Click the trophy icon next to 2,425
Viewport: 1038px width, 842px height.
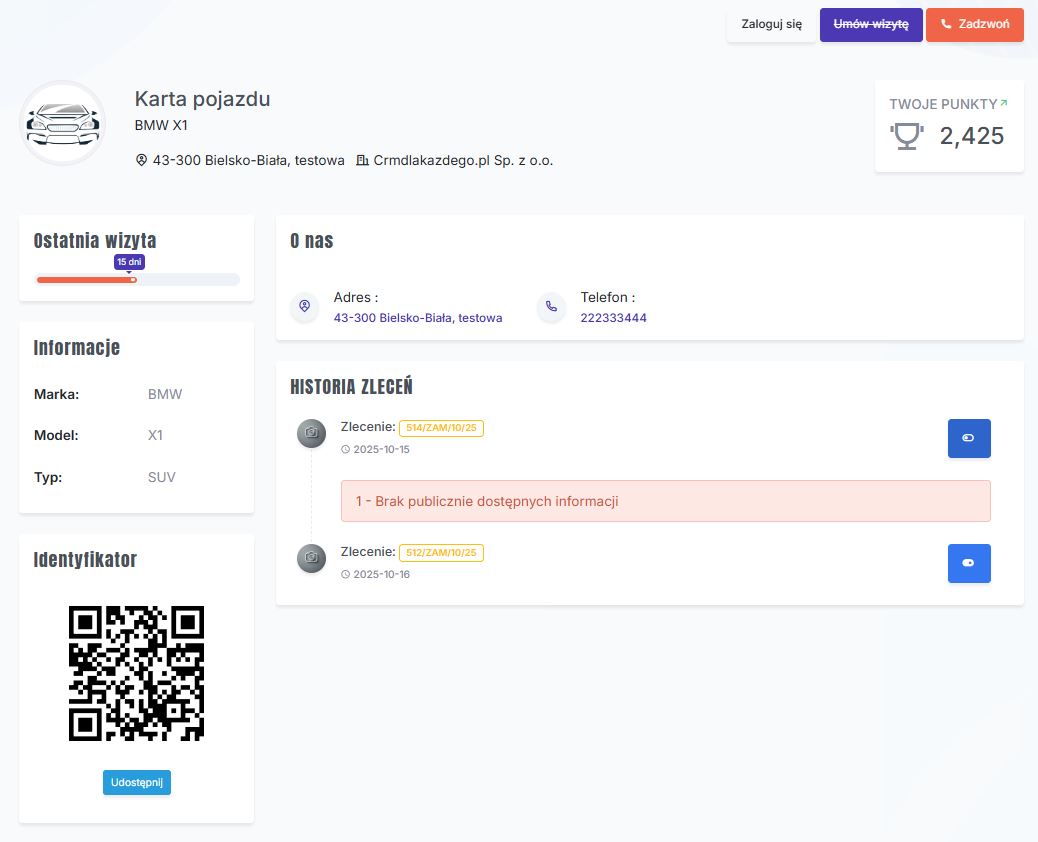tap(906, 136)
